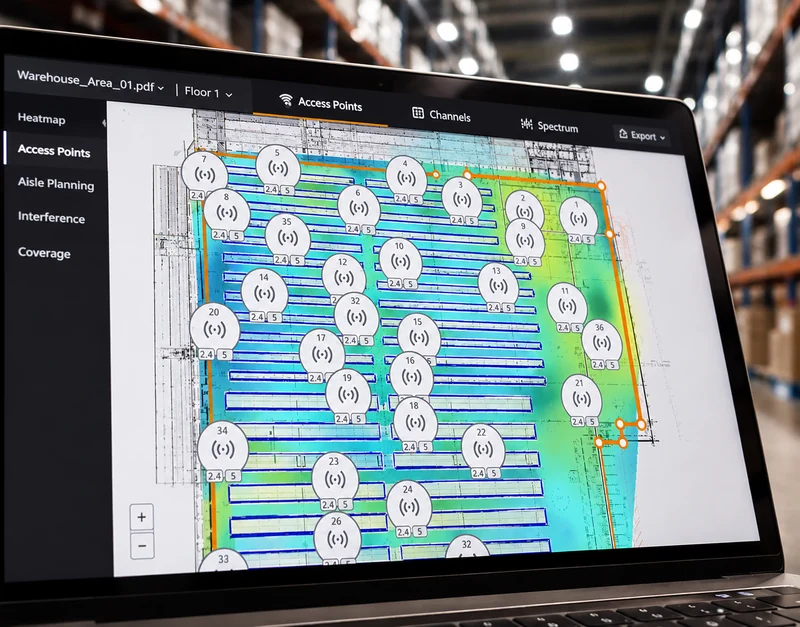
Task: Open Interference in the sidebar
Action: pos(52,217)
